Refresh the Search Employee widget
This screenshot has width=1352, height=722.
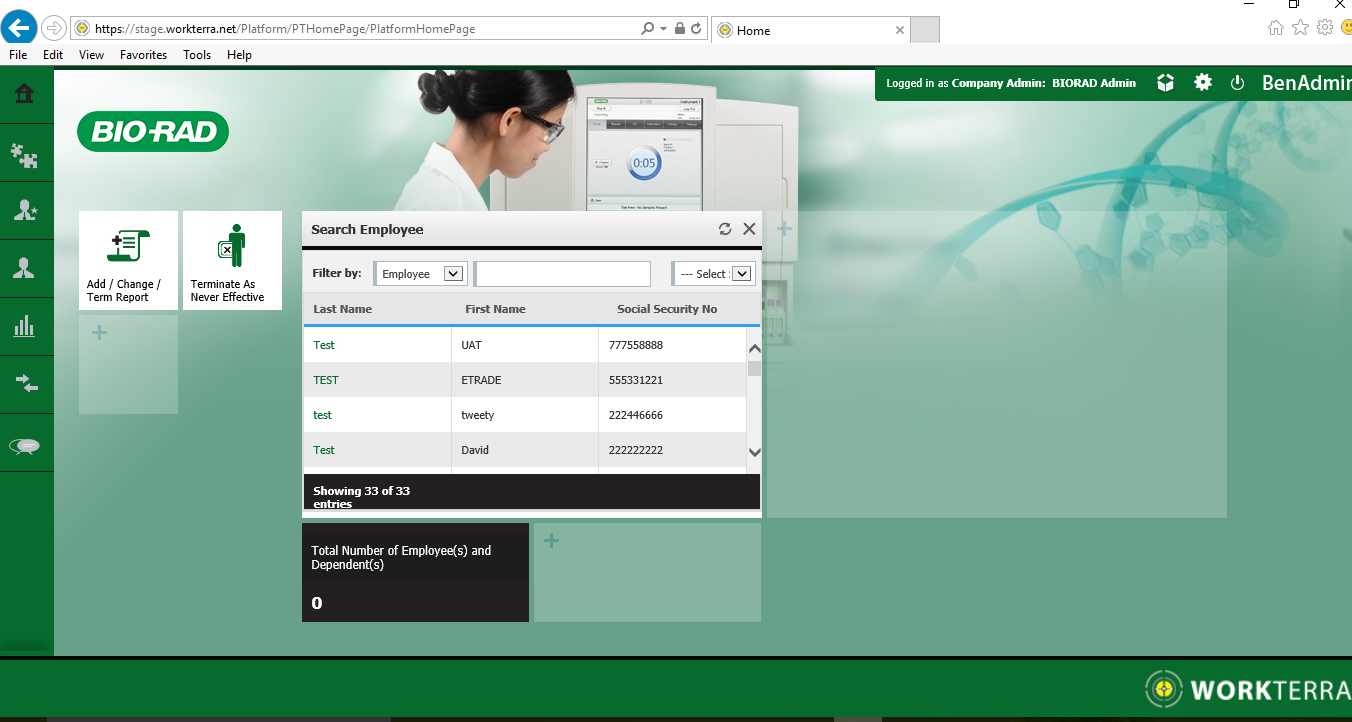pyautogui.click(x=725, y=229)
